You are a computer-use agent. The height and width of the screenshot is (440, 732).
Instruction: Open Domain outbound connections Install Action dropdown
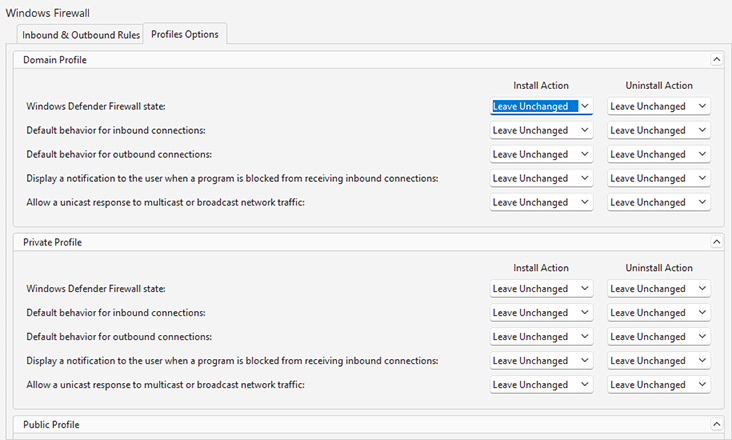[x=541, y=154]
